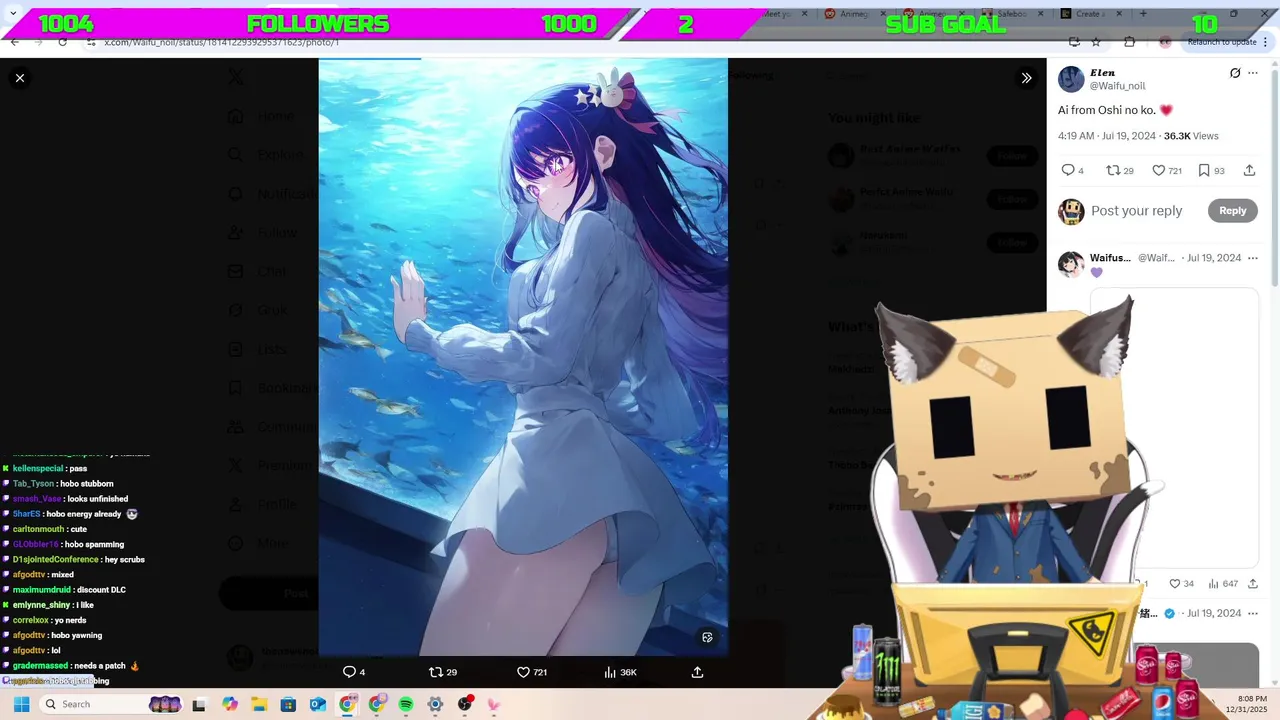Click Relaunch to update in Chrome

(x=1221, y=42)
